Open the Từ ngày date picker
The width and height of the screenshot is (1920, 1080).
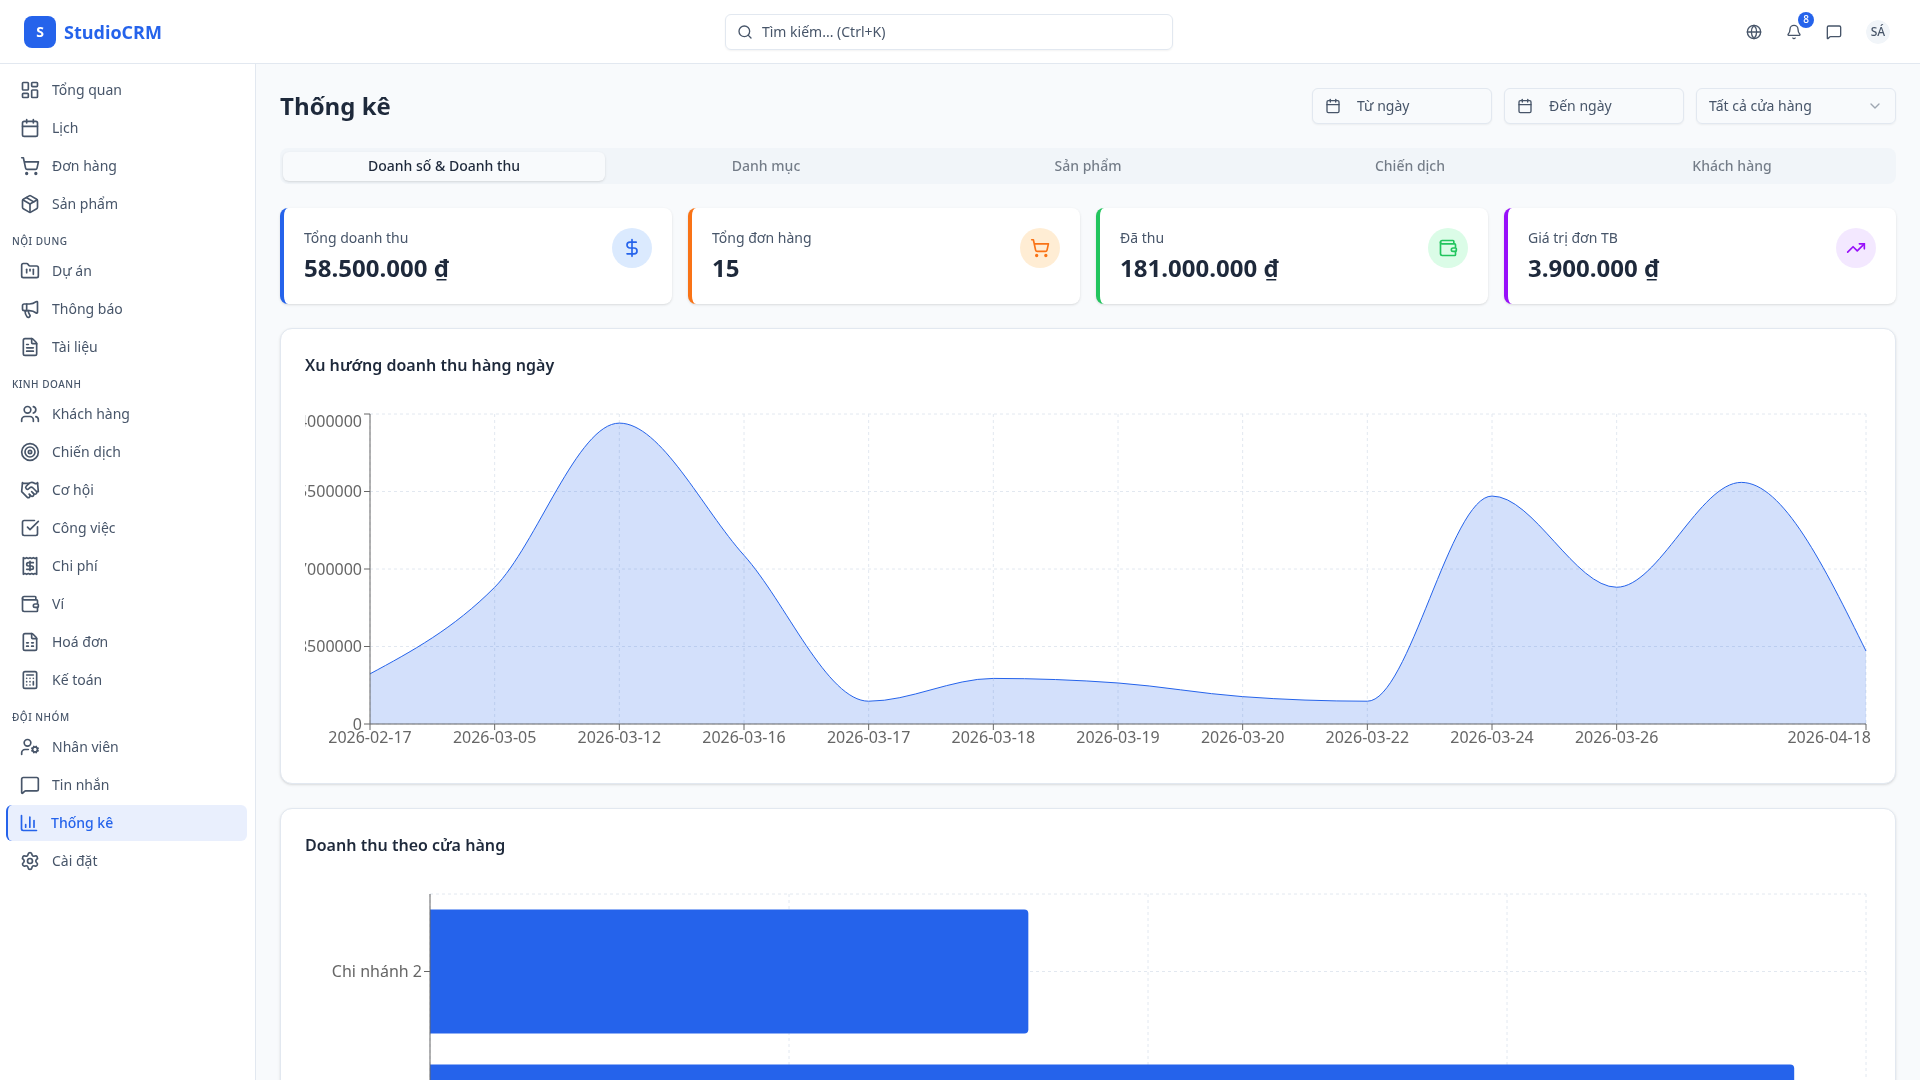point(1401,106)
